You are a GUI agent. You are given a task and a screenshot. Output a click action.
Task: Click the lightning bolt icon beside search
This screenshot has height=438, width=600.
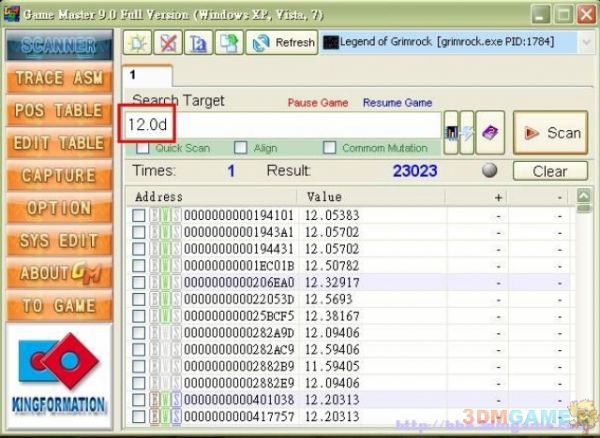point(467,131)
